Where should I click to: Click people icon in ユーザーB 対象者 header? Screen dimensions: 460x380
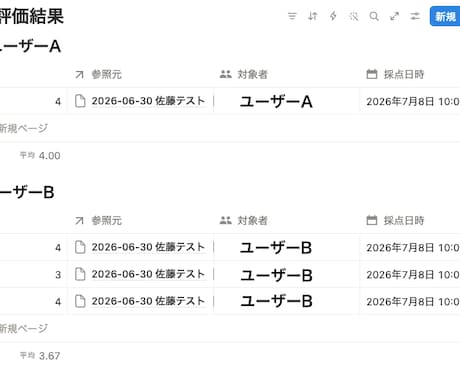pyautogui.click(x=226, y=220)
